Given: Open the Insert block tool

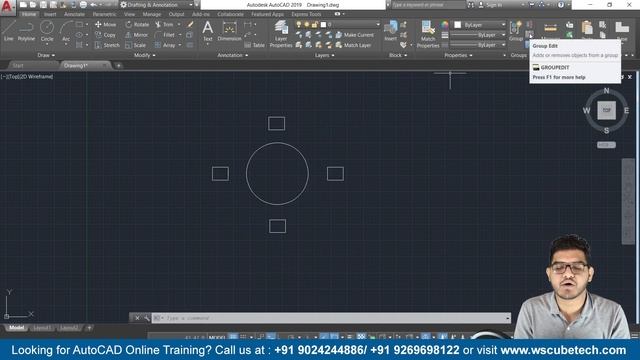Looking at the screenshot, I should pyautogui.click(x=391, y=31).
